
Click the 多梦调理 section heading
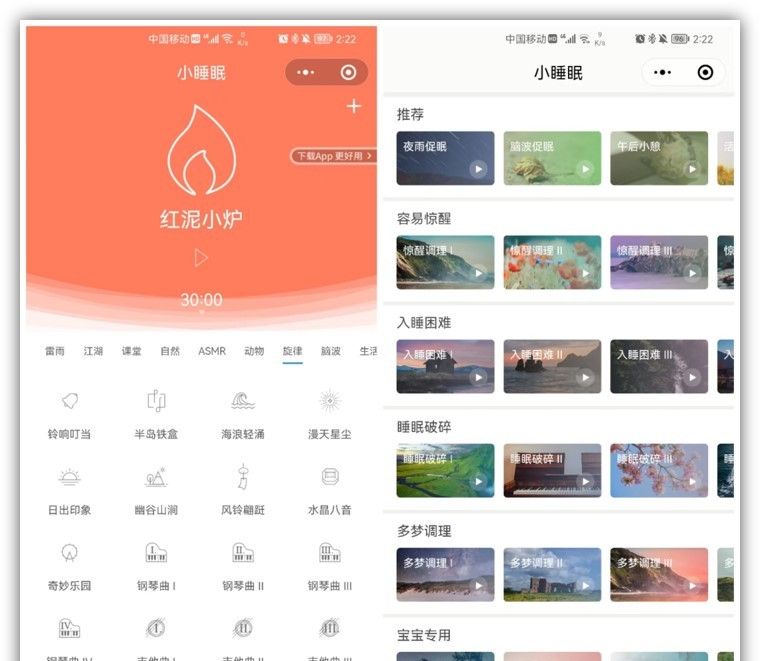coord(424,531)
